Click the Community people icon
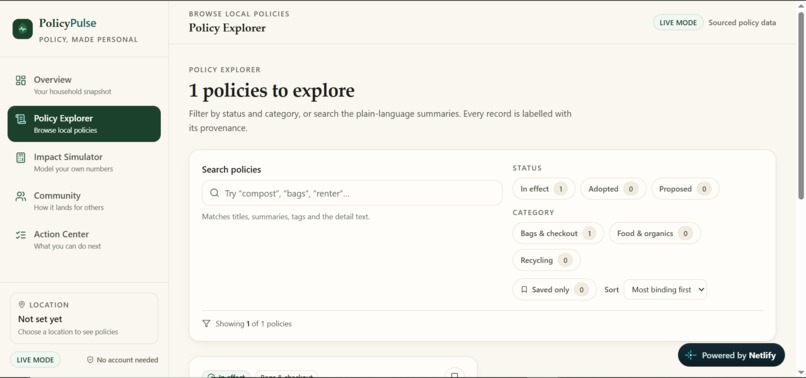The height and width of the screenshot is (378, 806). pyautogui.click(x=21, y=196)
